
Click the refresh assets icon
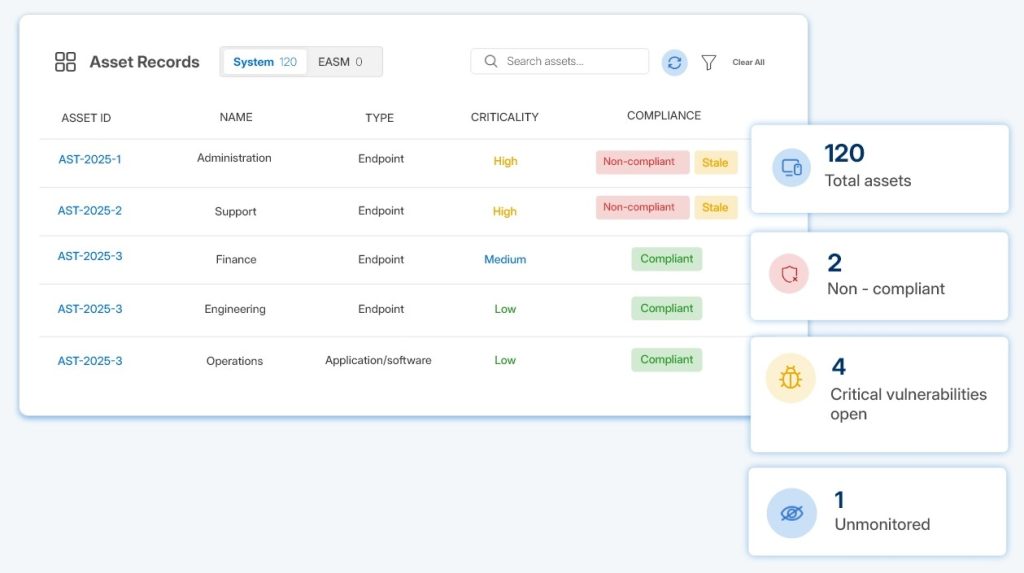(675, 63)
